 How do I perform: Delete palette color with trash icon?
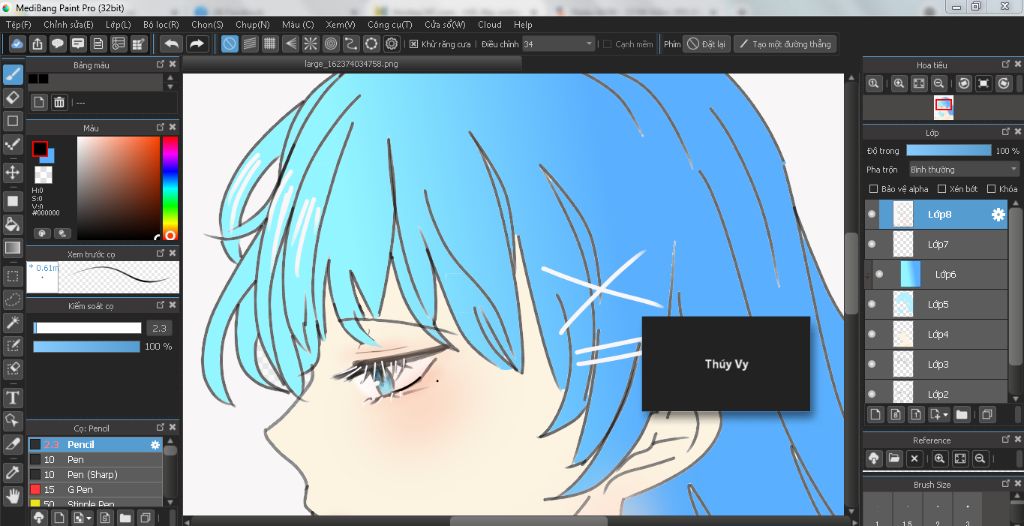coord(59,103)
